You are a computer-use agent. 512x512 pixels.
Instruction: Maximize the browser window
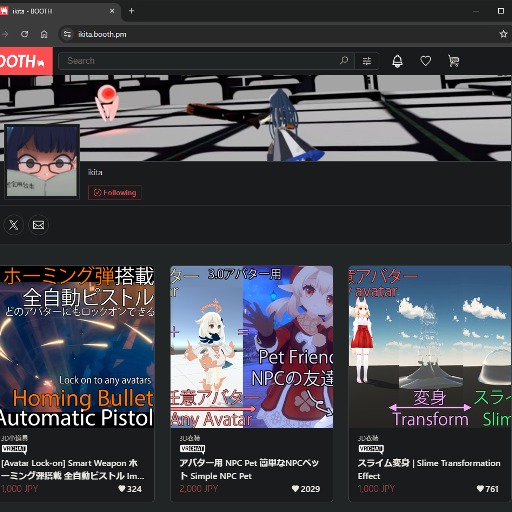tap(501, 11)
